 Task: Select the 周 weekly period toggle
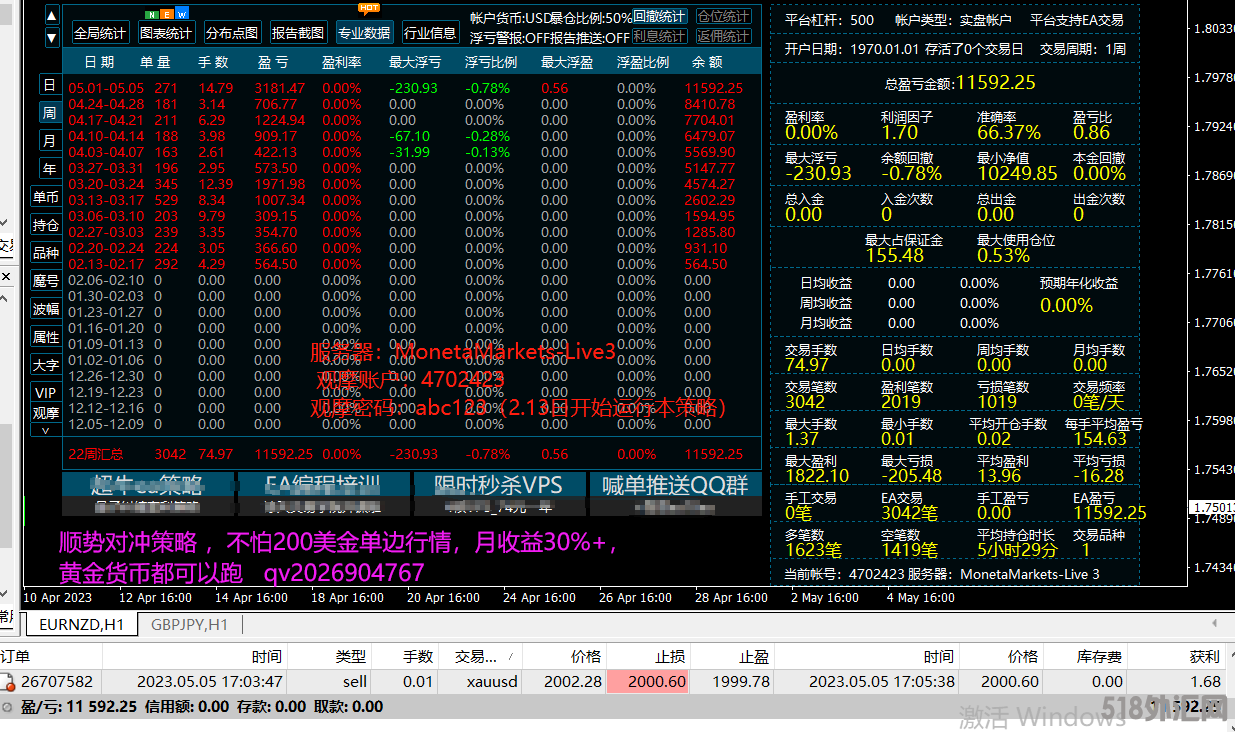point(49,112)
